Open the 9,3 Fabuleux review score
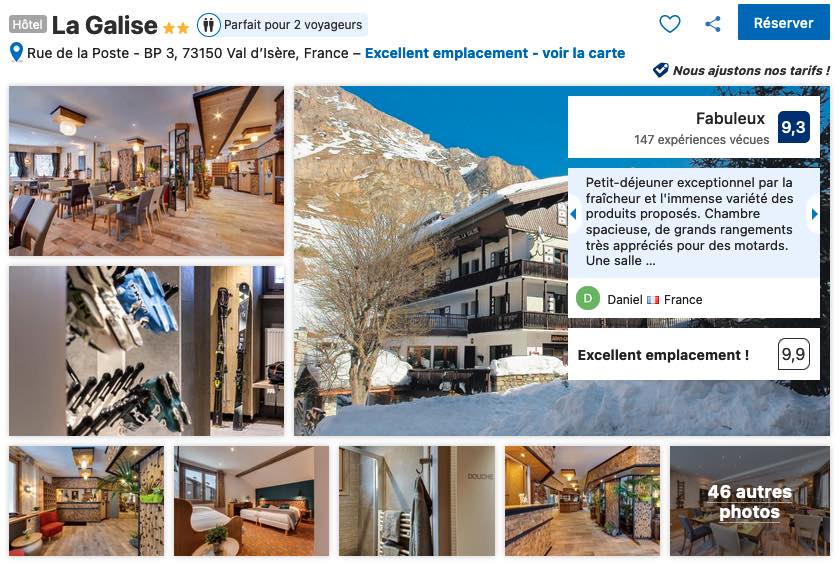 point(793,127)
